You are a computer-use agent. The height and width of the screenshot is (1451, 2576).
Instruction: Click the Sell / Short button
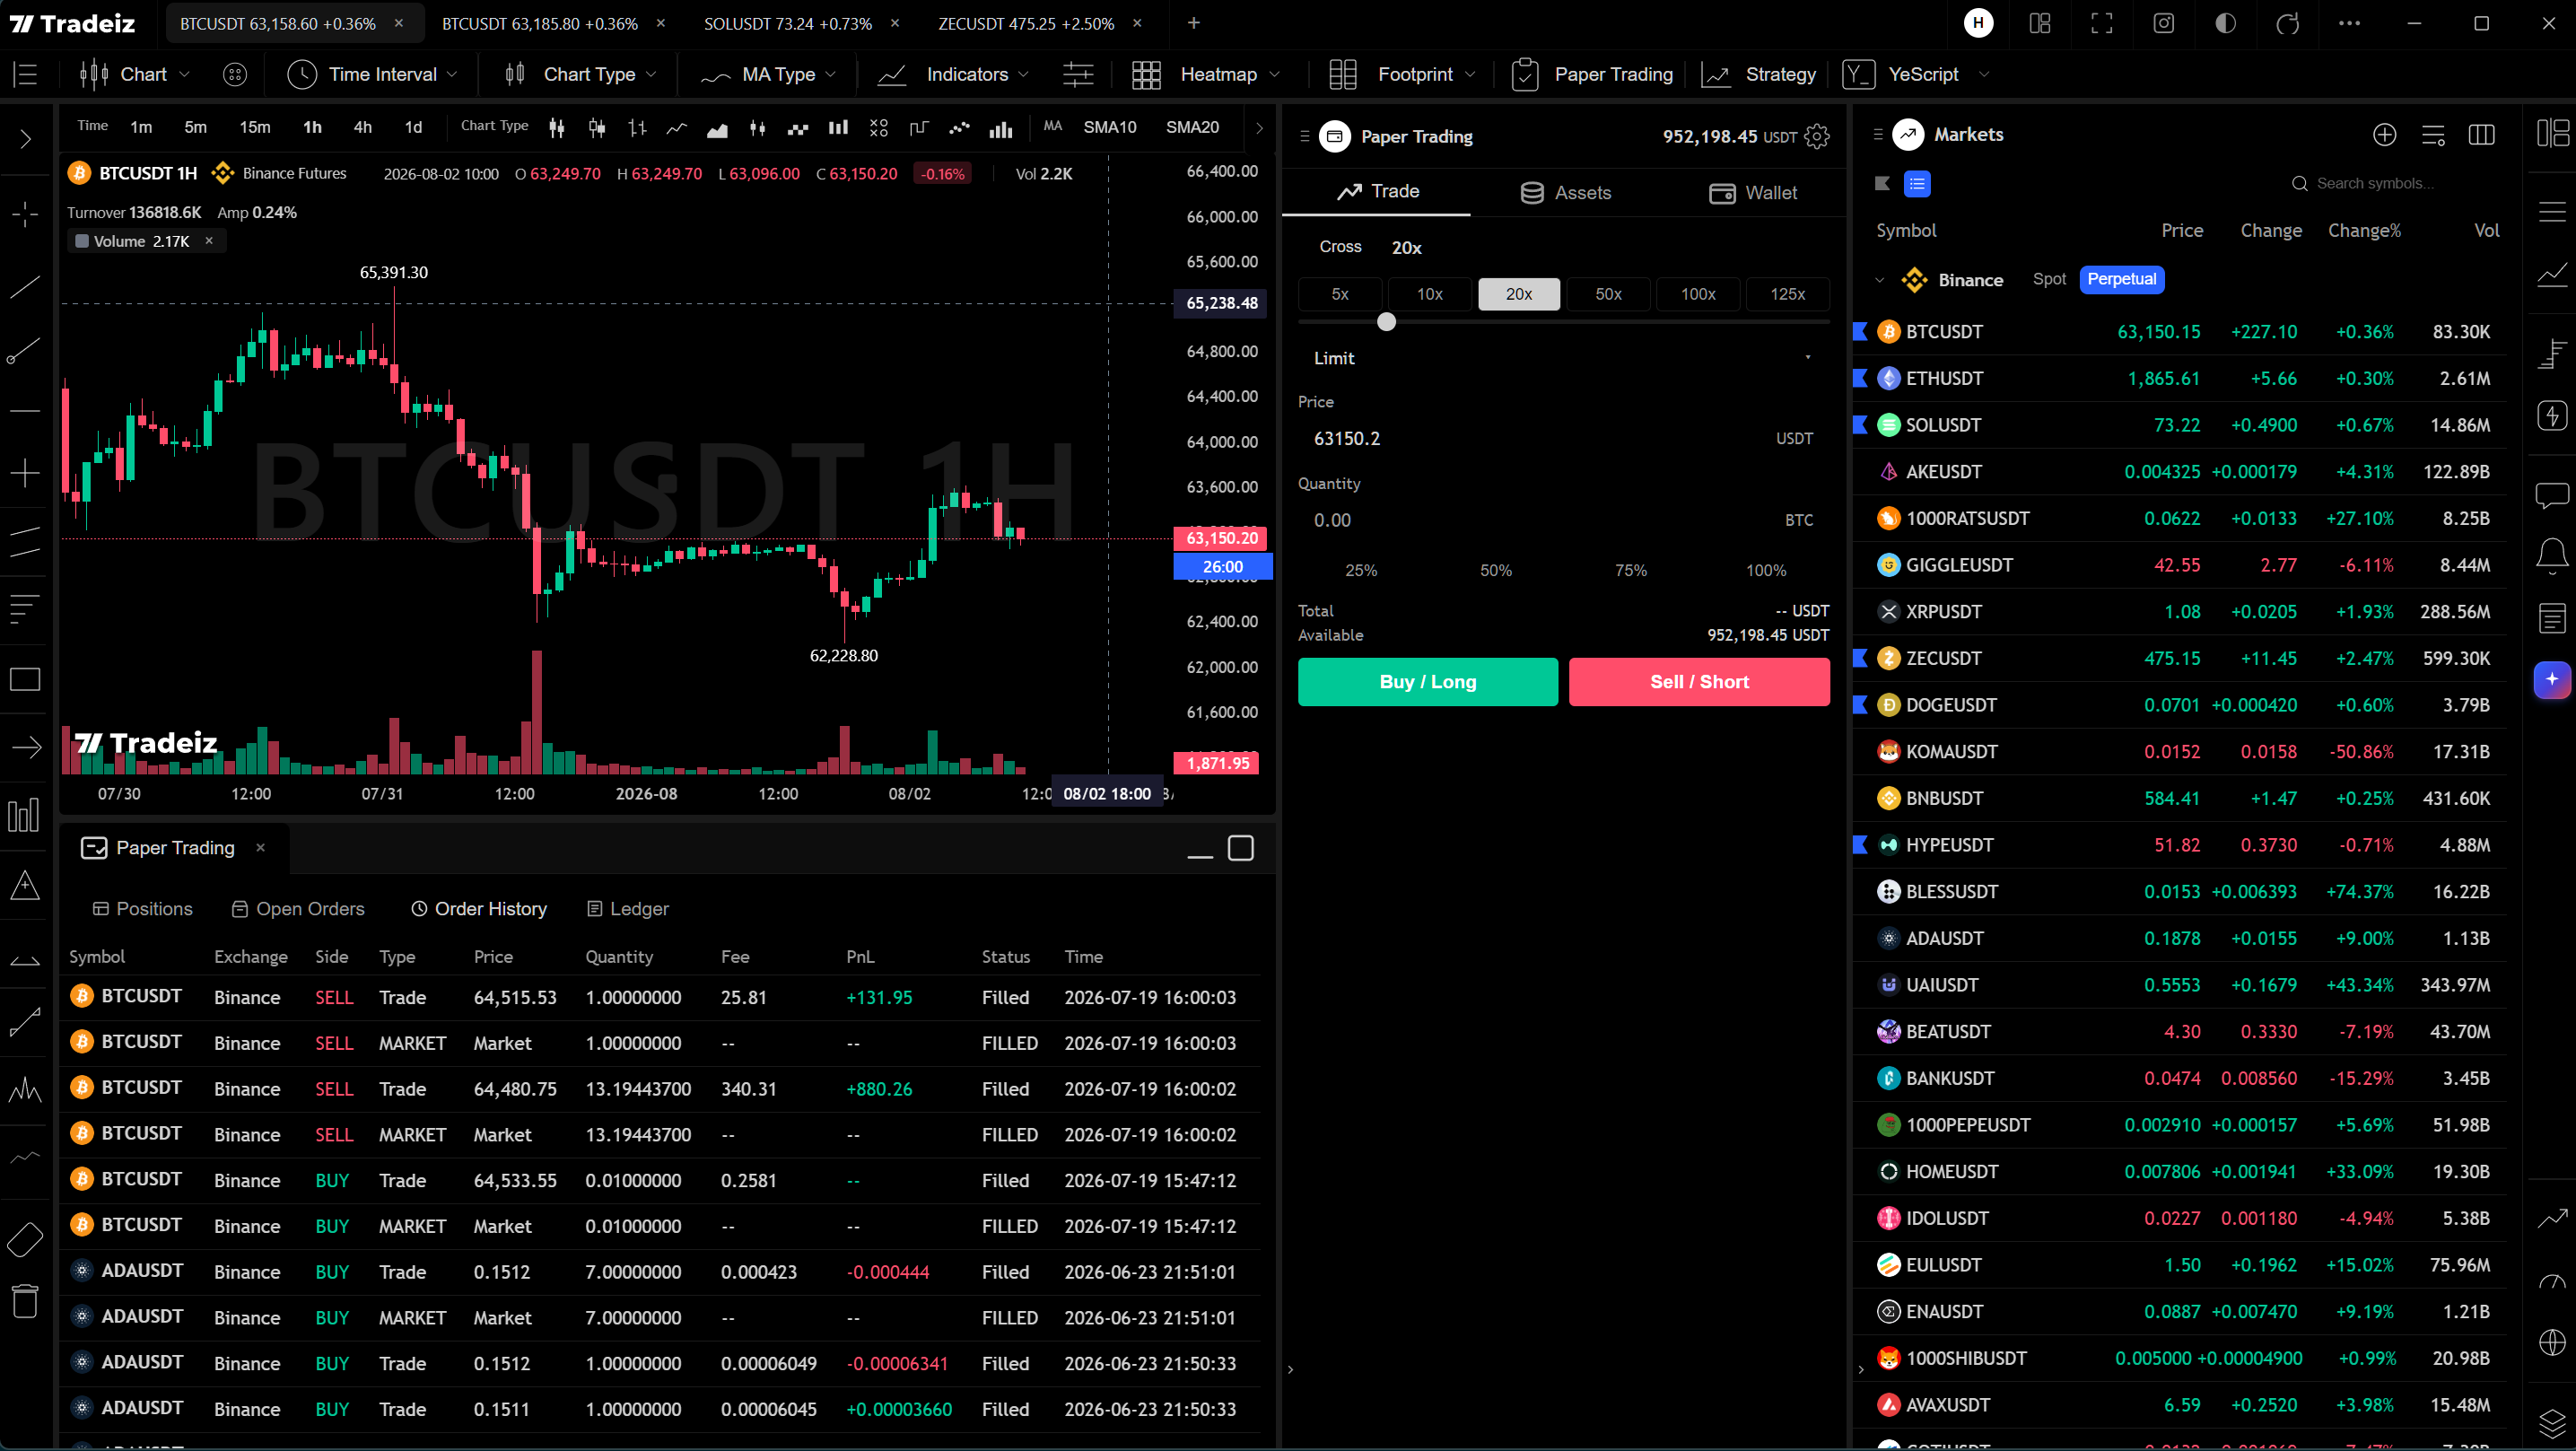click(x=1699, y=682)
